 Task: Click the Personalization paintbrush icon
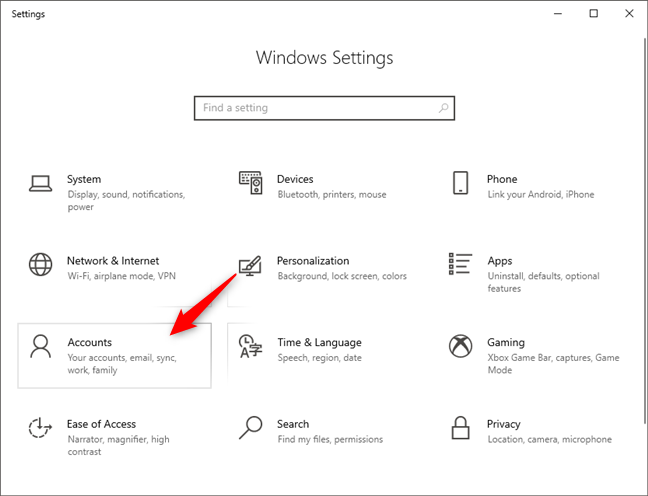(x=250, y=266)
